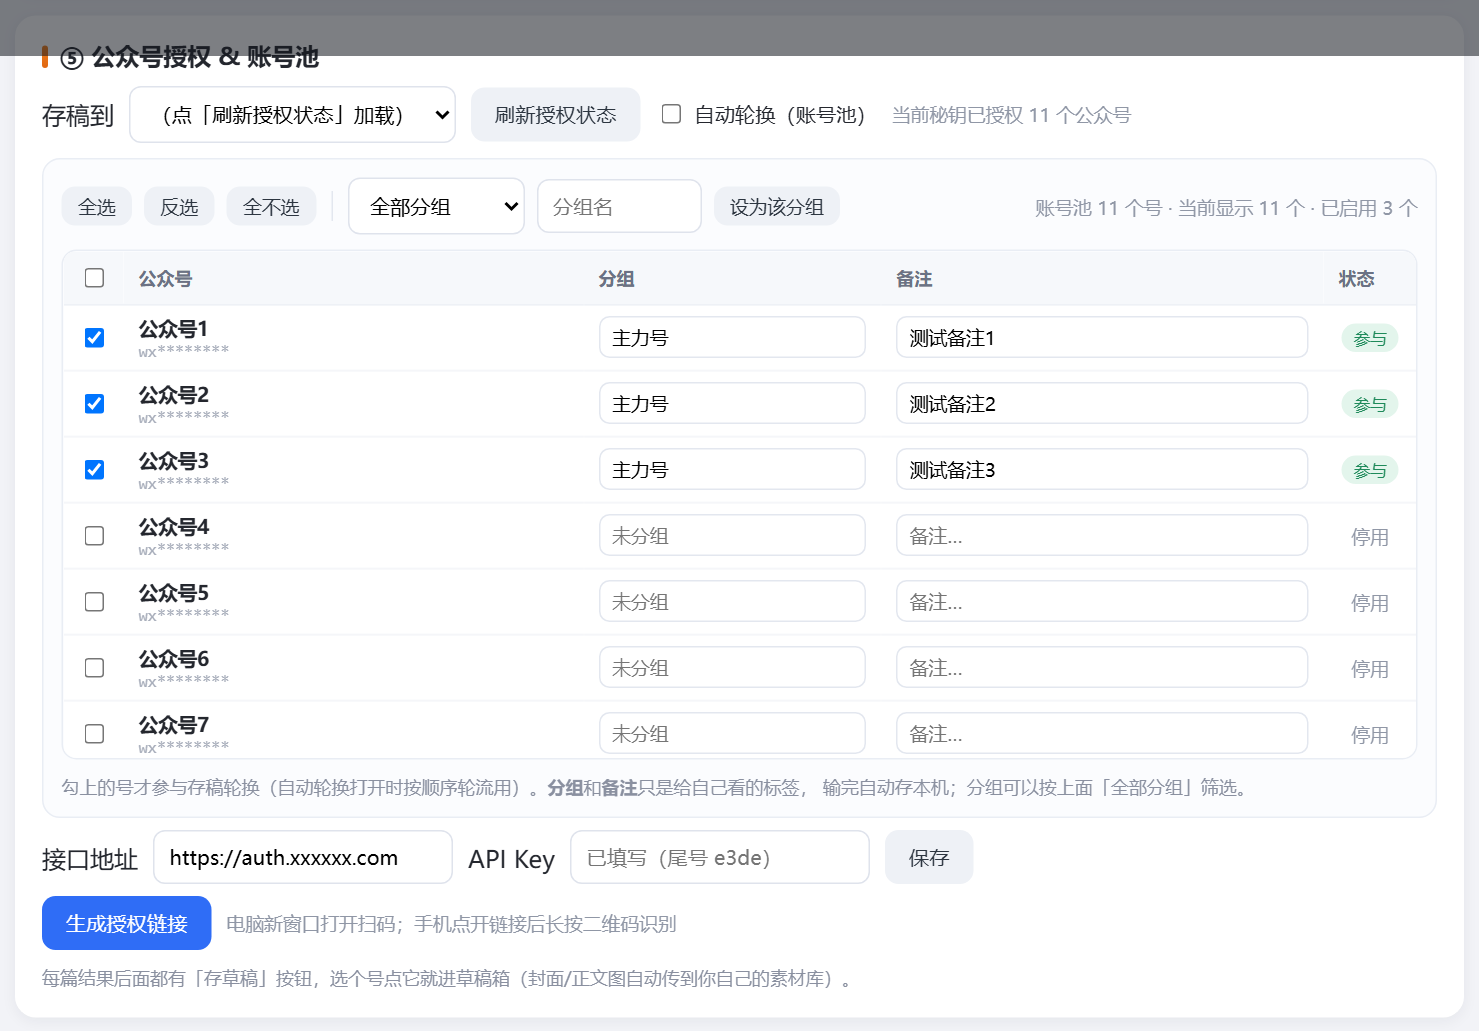1479x1031 pixels.
Task: Click the 全选 button
Action: [x=97, y=207]
